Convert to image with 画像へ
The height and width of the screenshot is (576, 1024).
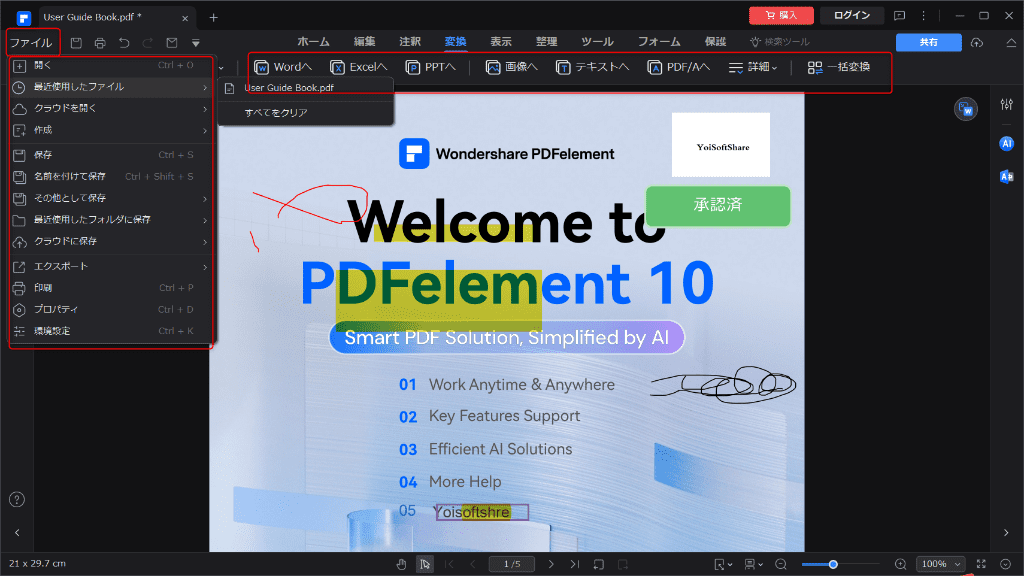[512, 67]
